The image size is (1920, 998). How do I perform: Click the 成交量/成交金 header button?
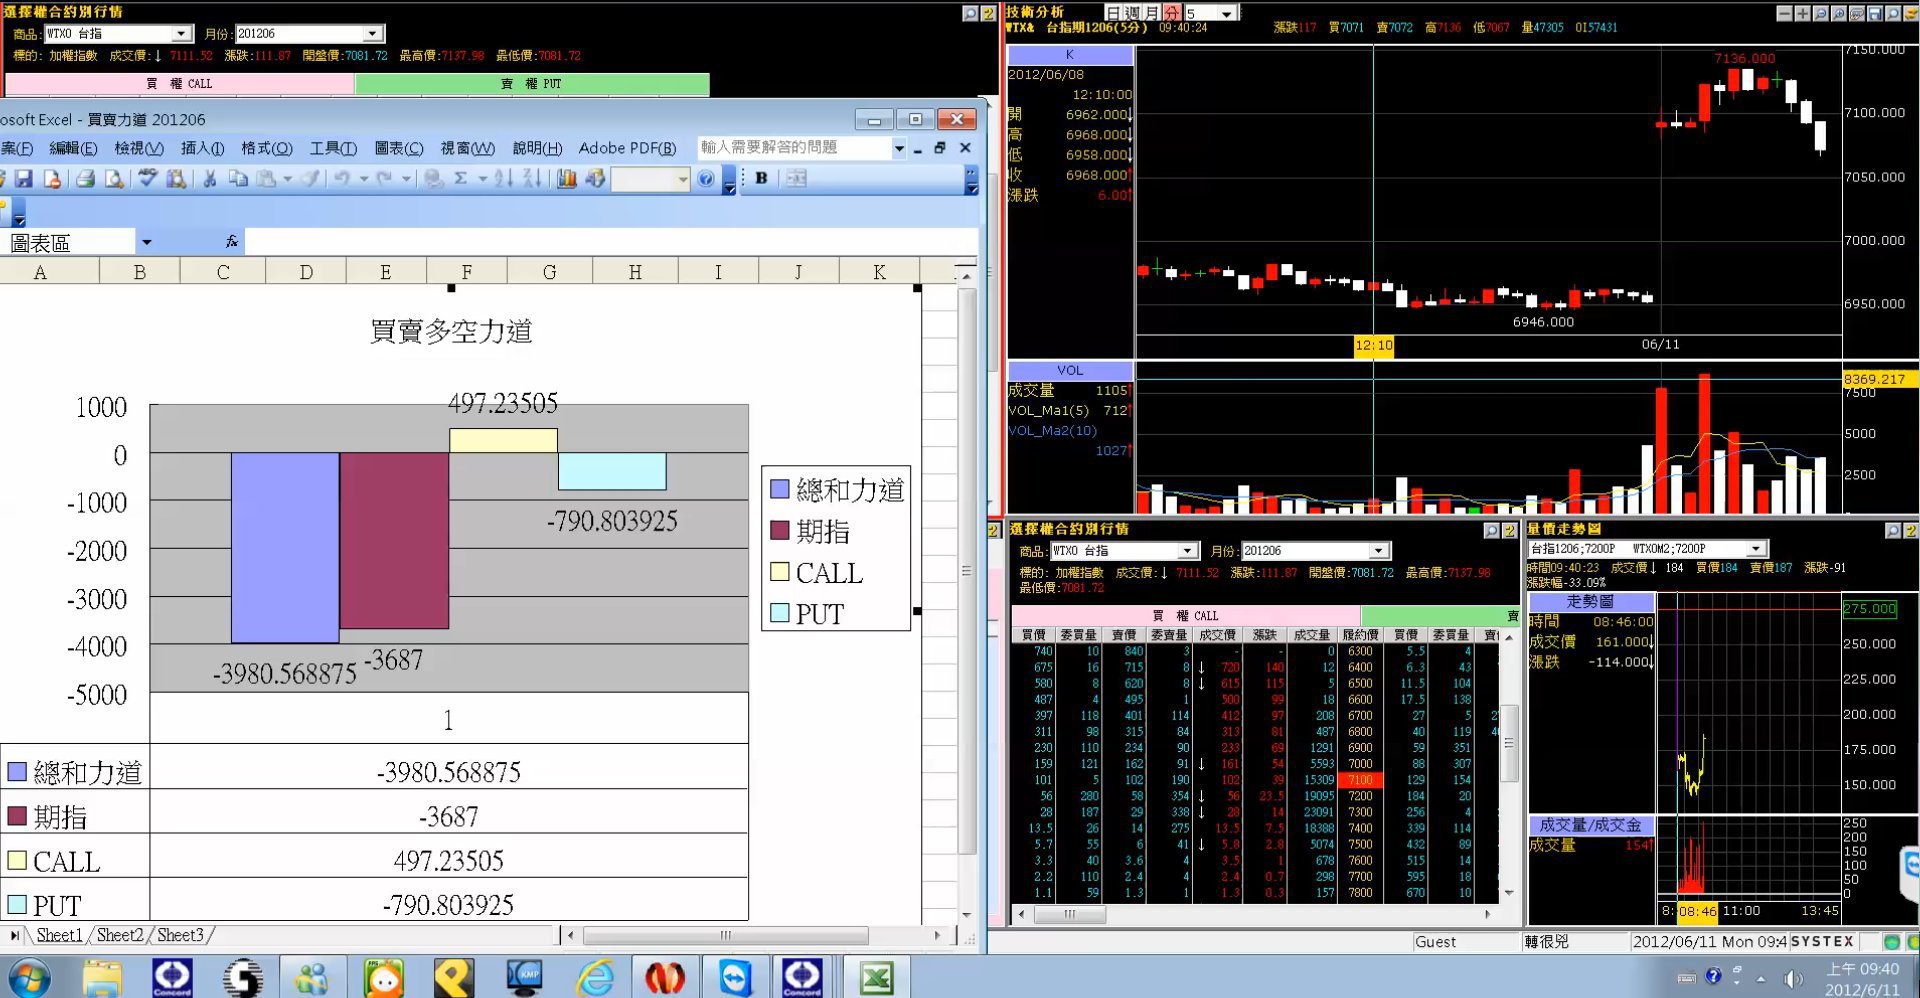coord(1590,825)
